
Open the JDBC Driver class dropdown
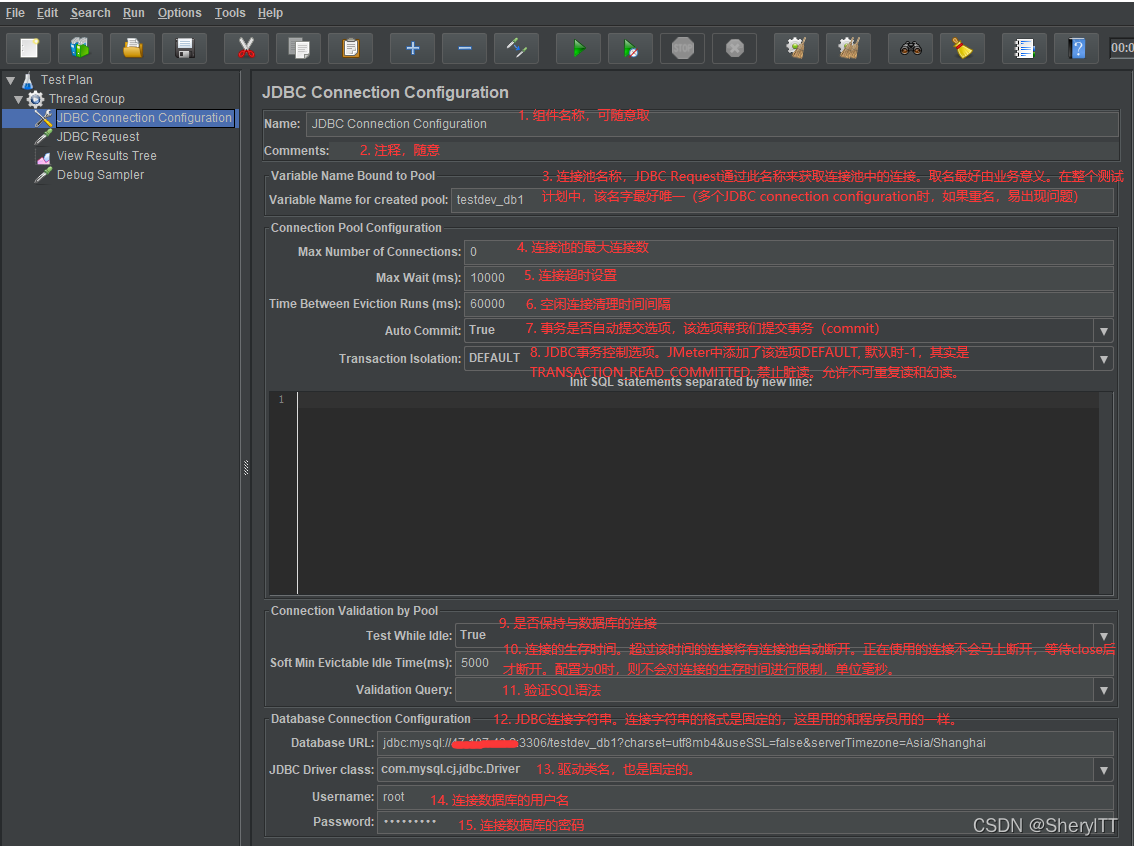click(x=1104, y=770)
